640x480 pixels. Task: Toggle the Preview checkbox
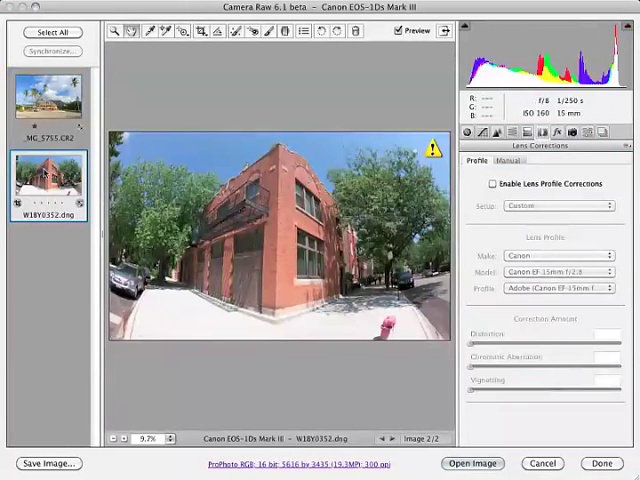[399, 31]
